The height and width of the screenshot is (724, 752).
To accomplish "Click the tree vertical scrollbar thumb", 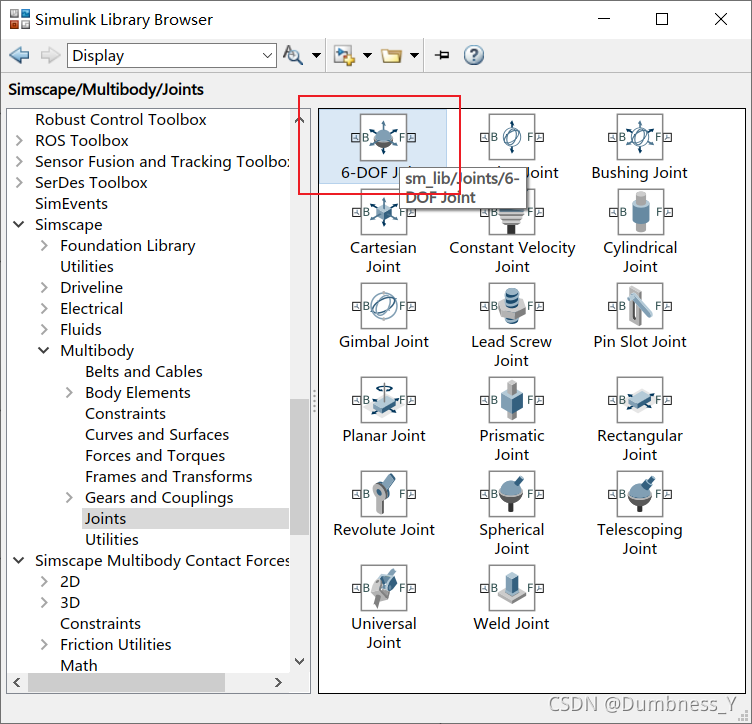I will 300,467.
